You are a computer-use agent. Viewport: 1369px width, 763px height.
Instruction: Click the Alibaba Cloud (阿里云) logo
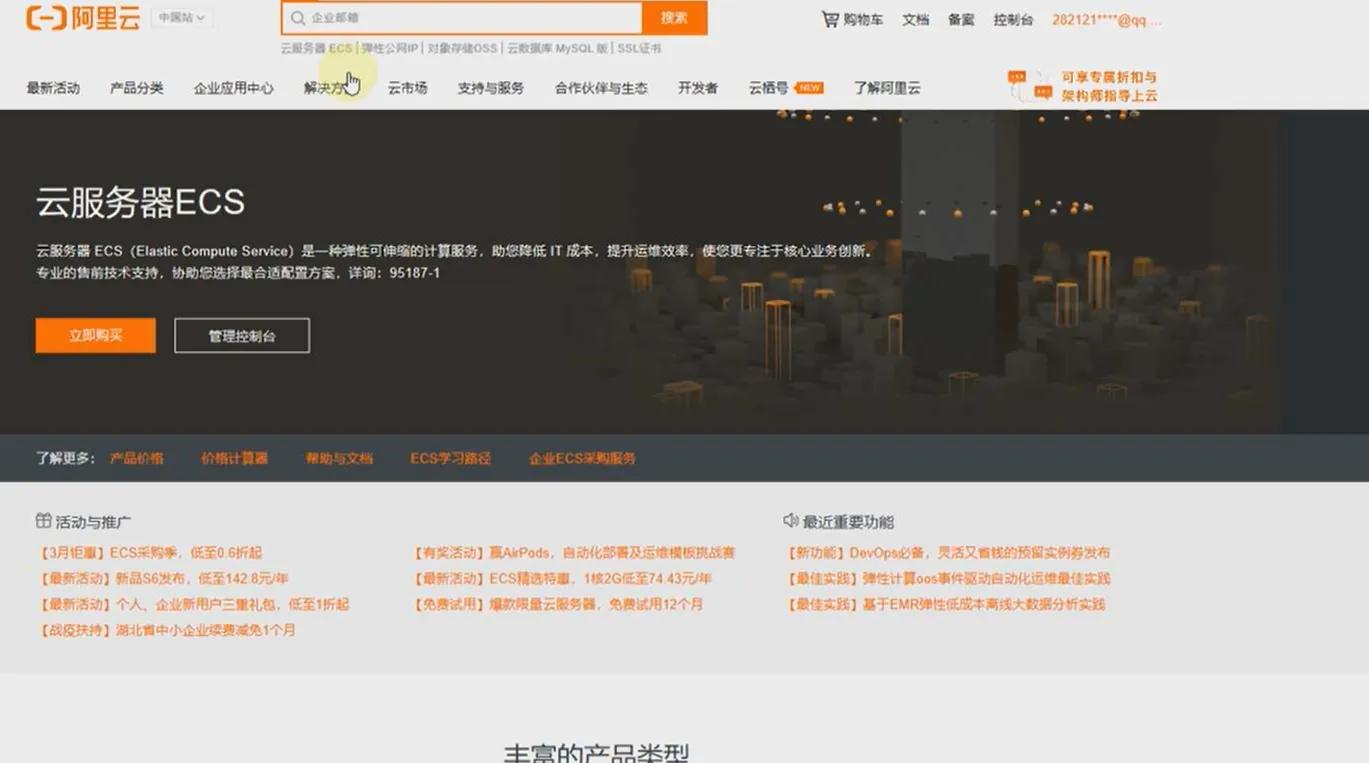coord(83,17)
